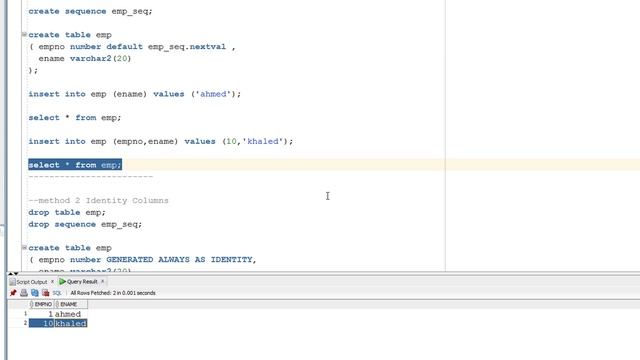
Task: Click the line 'drop table emp;'
Action: click(x=67, y=212)
